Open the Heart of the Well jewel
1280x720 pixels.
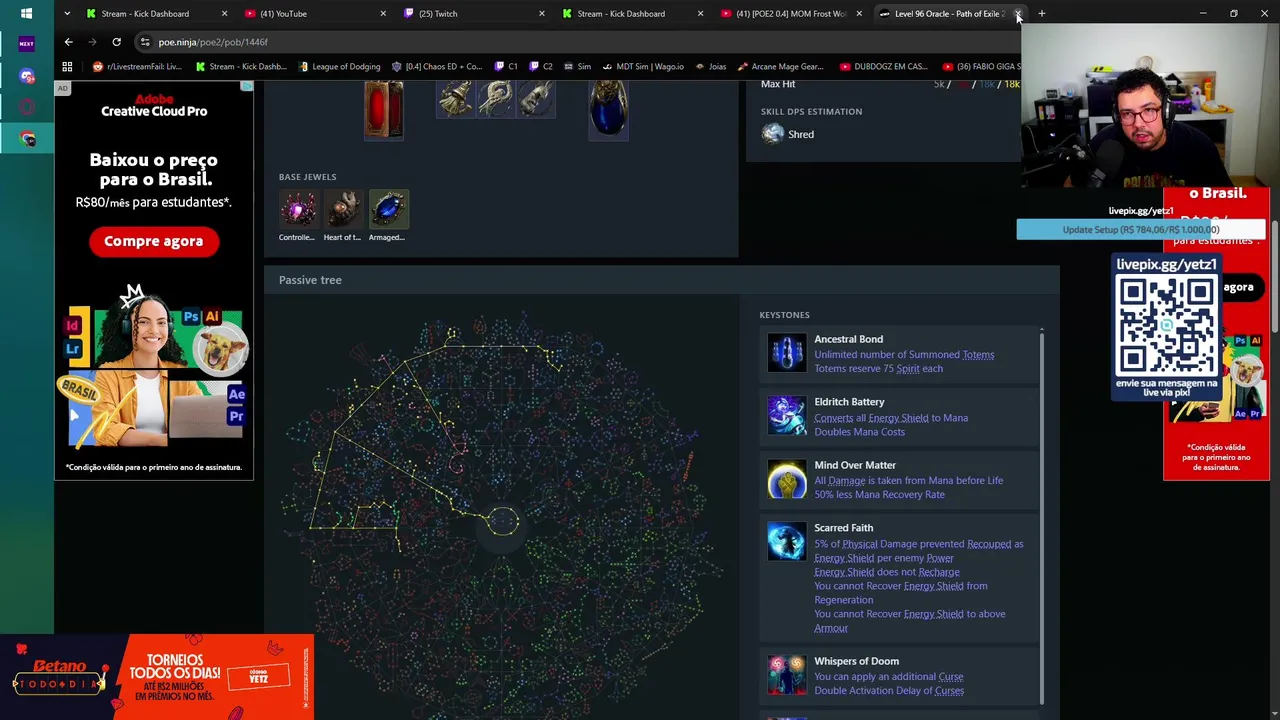click(x=343, y=209)
